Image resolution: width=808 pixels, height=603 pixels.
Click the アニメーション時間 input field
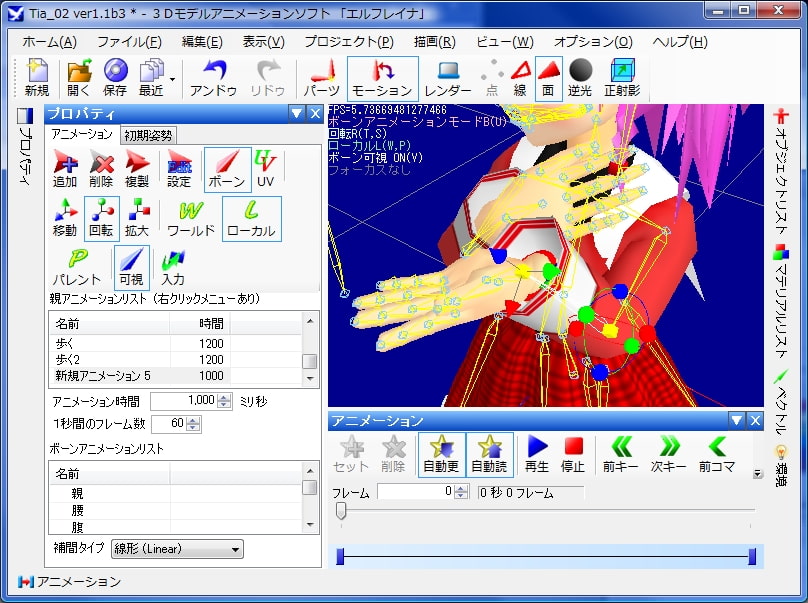184,400
